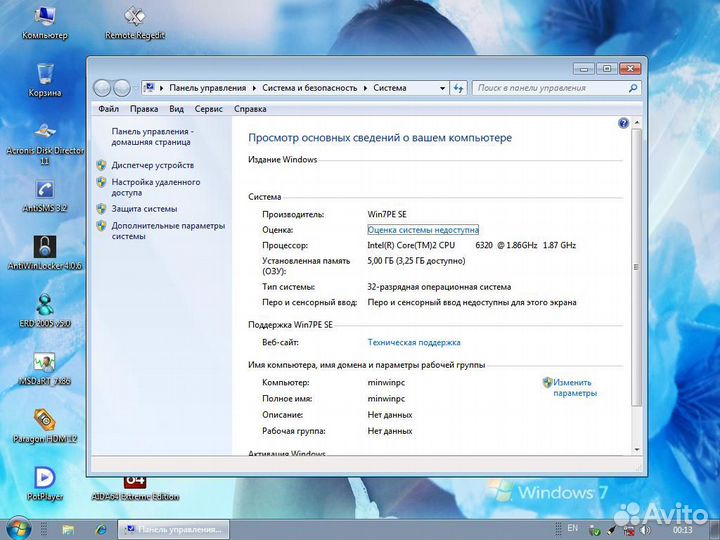Click the search magnifier icon
This screenshot has height=540, width=720.
[633, 88]
